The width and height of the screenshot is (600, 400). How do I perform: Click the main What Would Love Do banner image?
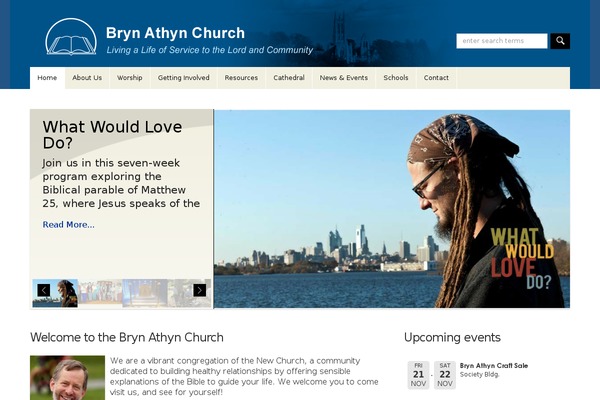(x=392, y=209)
